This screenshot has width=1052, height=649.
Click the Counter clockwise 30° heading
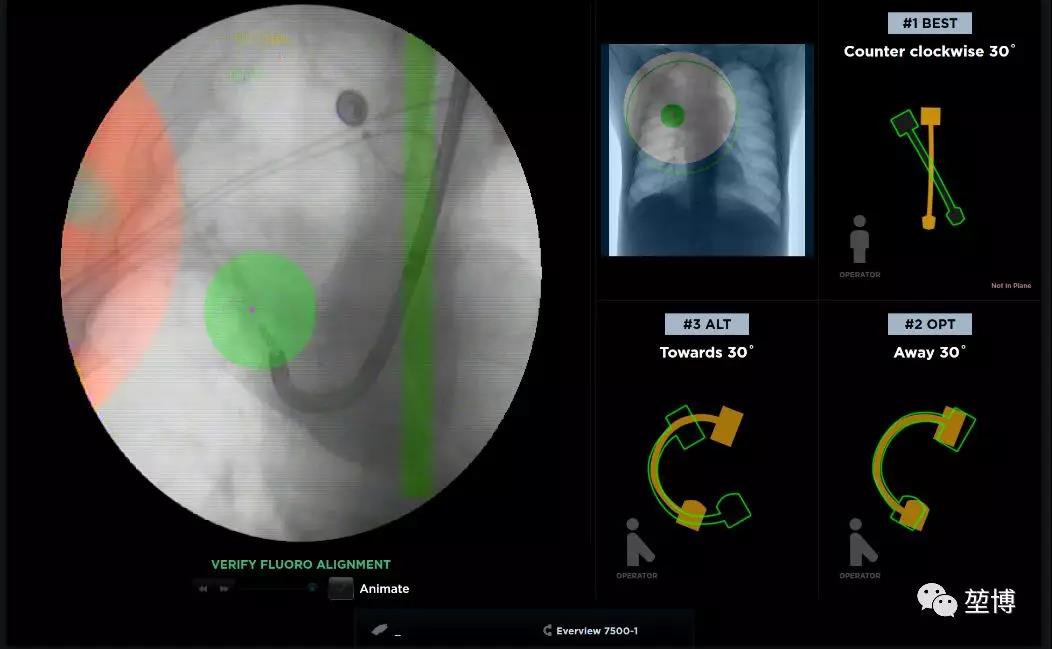[929, 51]
